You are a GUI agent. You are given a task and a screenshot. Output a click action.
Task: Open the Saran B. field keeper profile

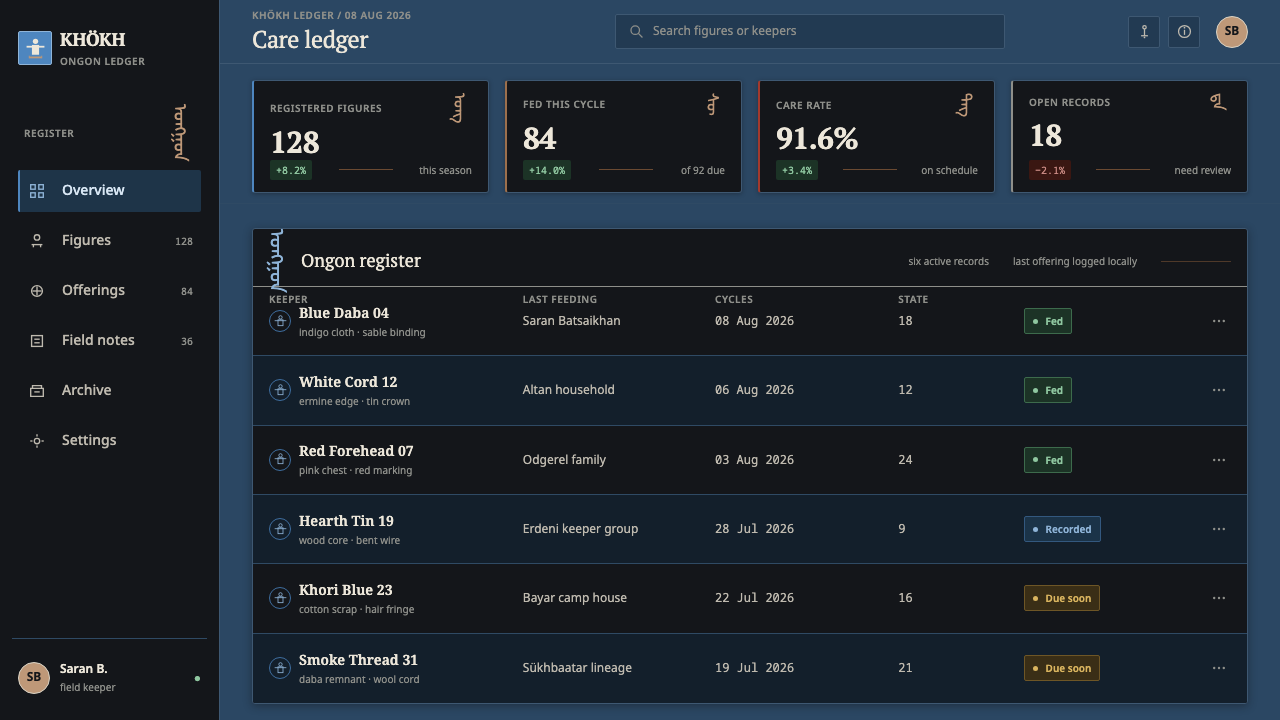(x=109, y=678)
